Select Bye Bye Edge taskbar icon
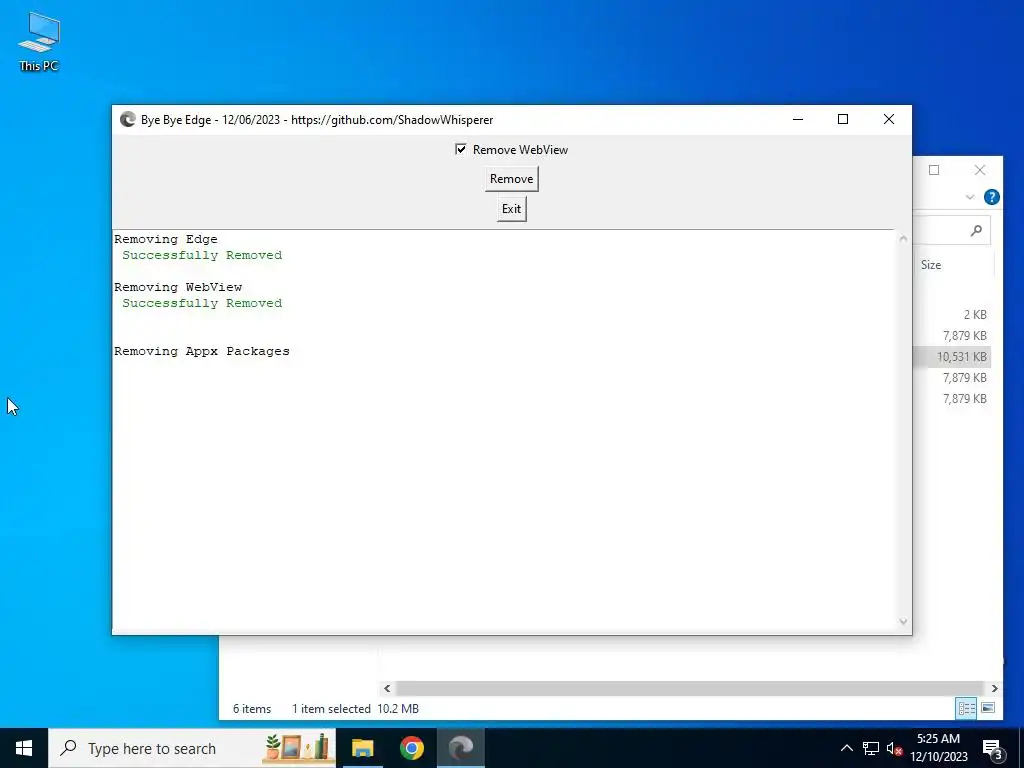 pos(461,748)
